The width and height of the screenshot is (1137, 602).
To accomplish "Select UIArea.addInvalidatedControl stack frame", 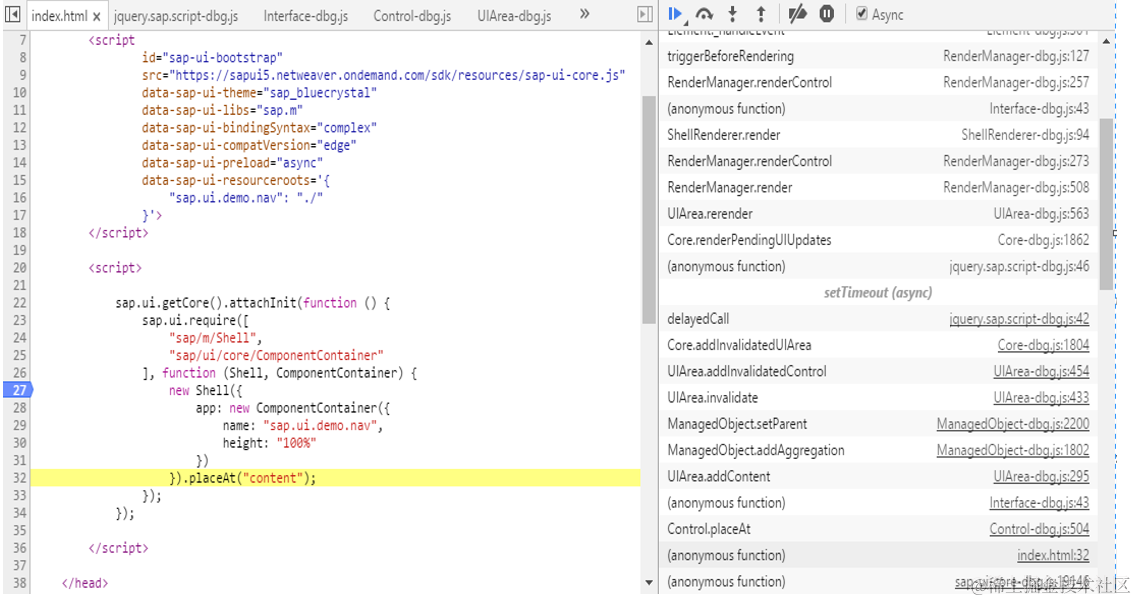I will click(878, 371).
